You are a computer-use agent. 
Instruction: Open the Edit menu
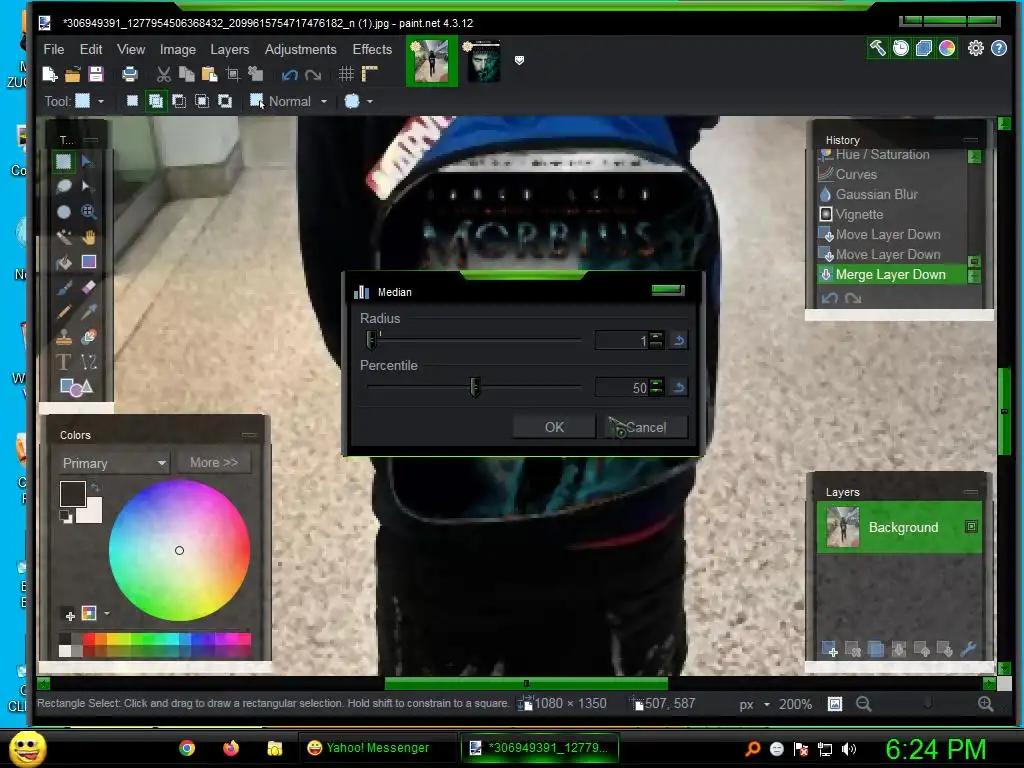coord(91,50)
